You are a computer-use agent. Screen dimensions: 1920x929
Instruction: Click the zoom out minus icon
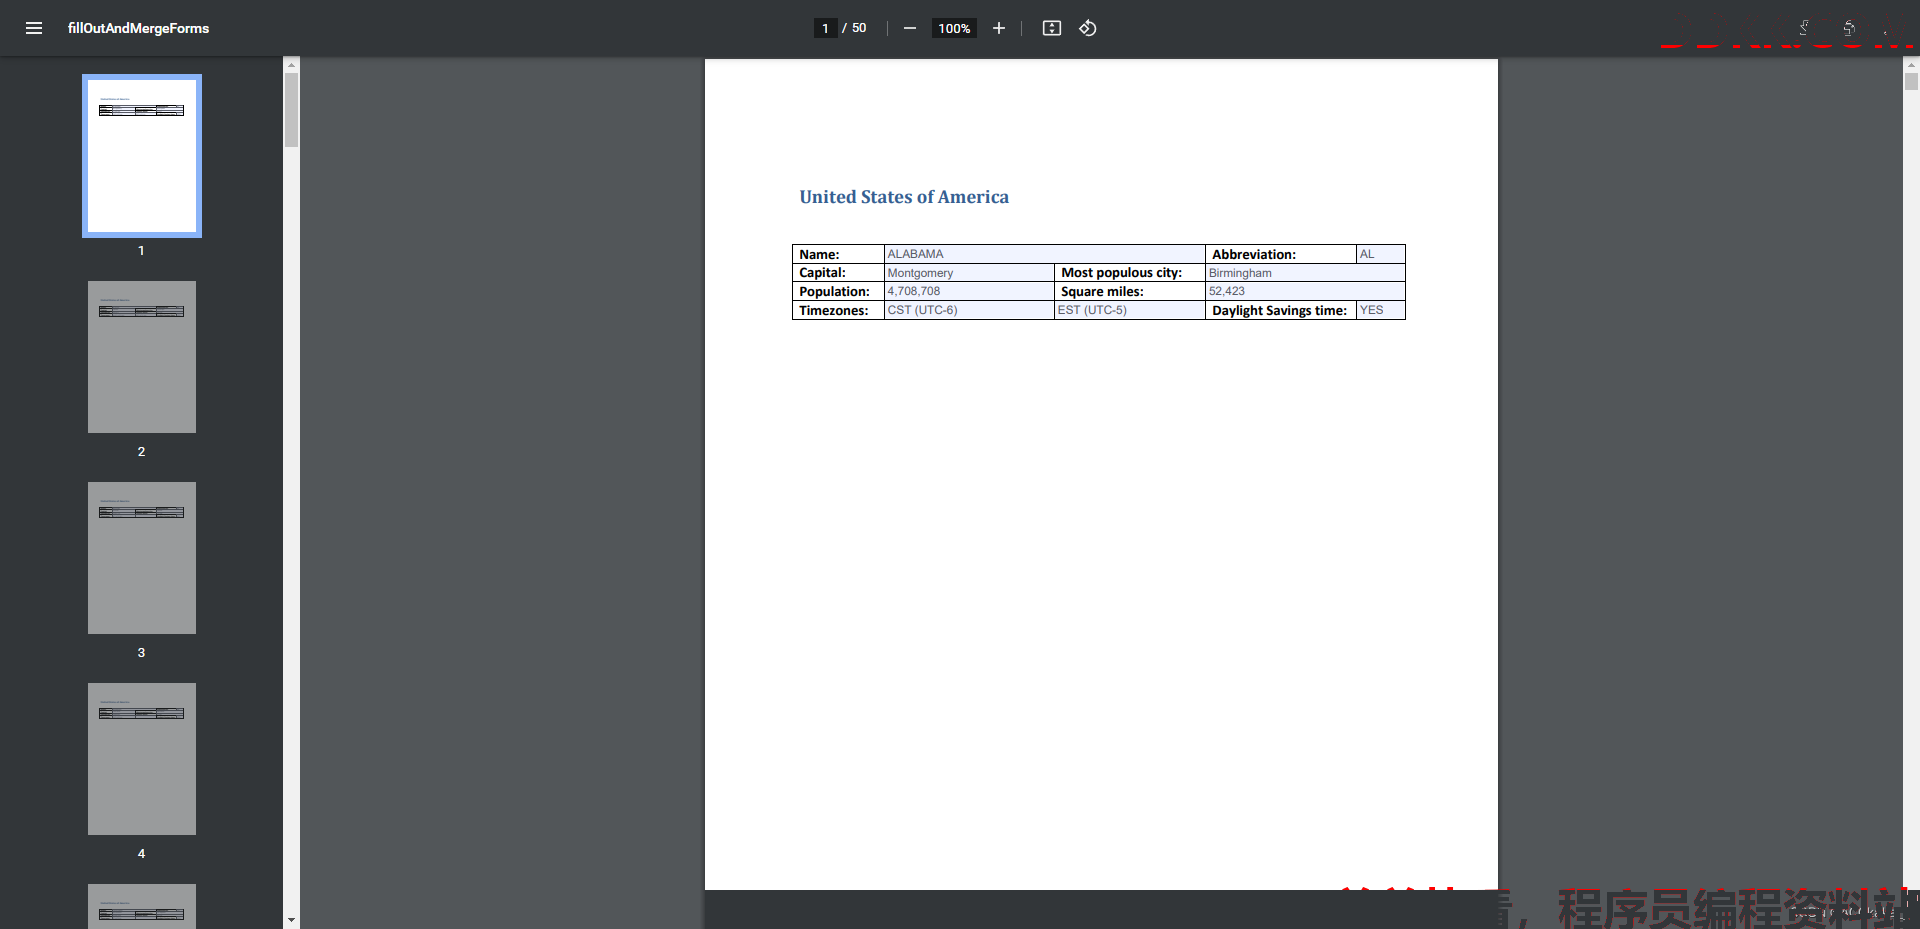pos(910,28)
